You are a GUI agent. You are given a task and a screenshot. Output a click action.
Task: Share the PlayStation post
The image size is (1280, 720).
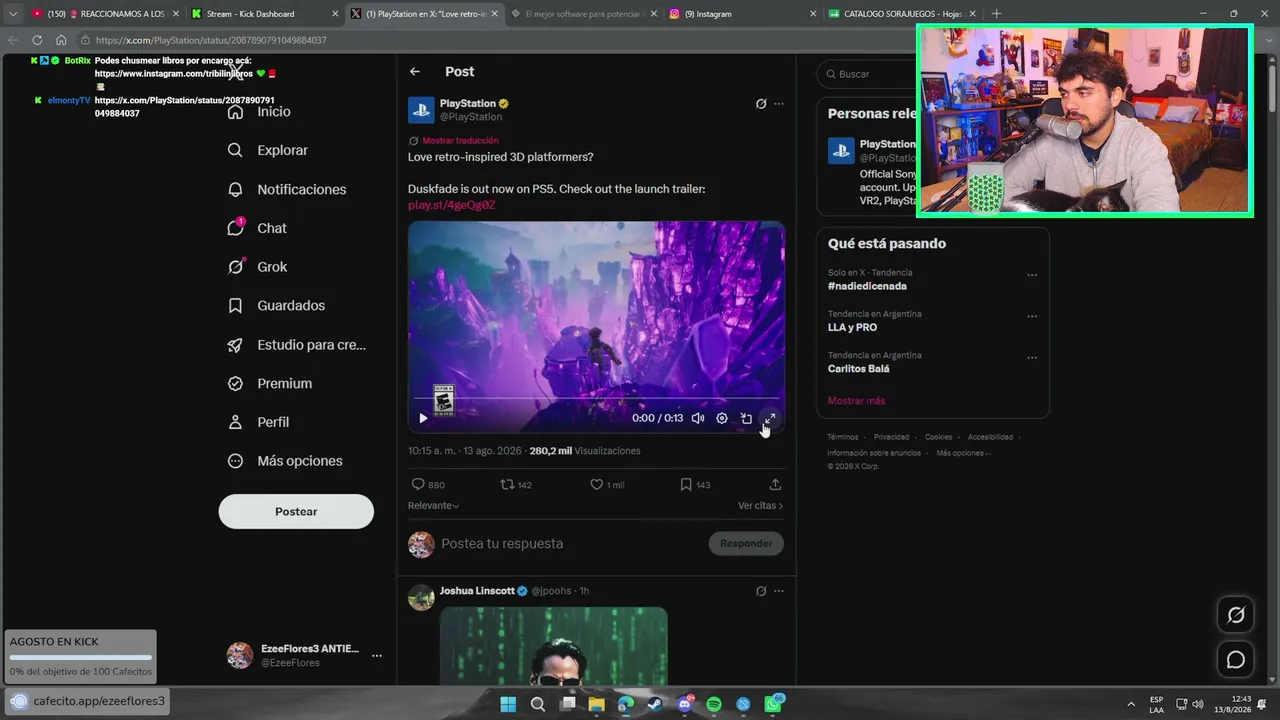tap(775, 485)
